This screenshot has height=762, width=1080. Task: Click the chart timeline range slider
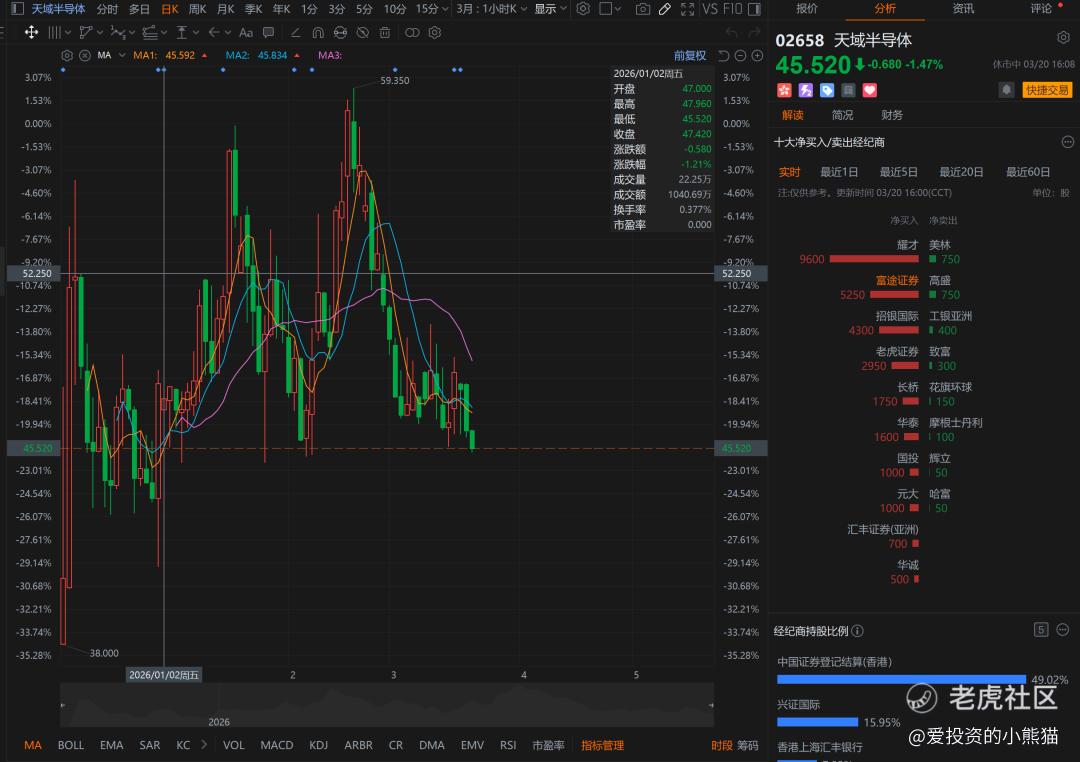click(387, 705)
